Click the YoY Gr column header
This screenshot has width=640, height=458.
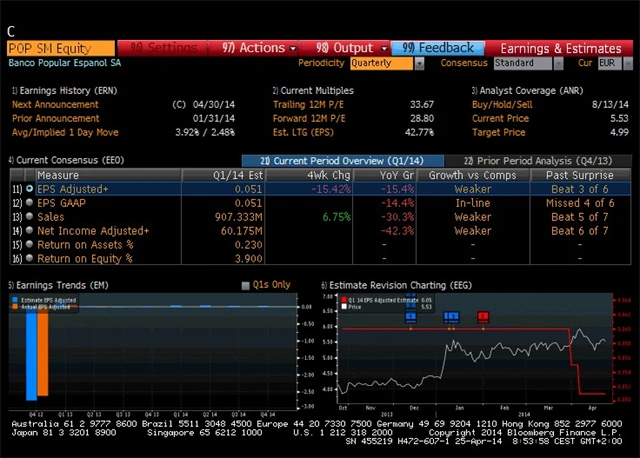point(384,175)
